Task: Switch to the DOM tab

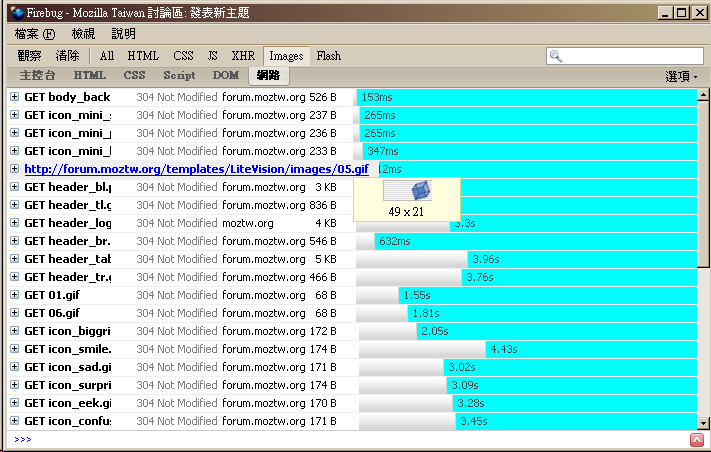Action: (x=226, y=75)
